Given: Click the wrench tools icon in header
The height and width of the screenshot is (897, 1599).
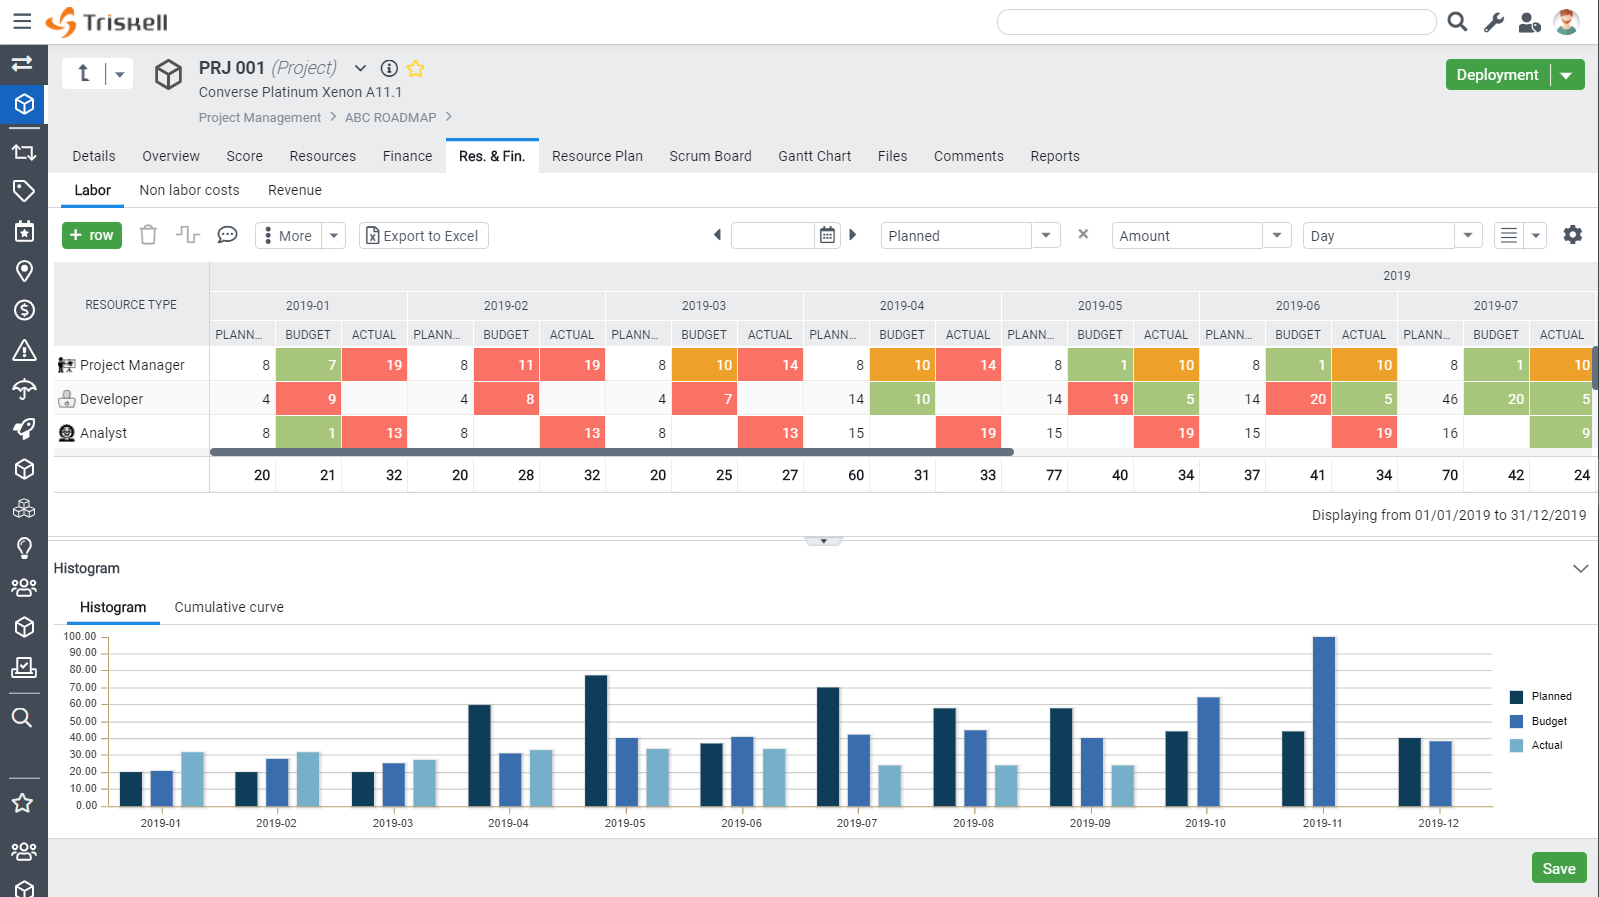Looking at the screenshot, I should click(x=1494, y=22).
